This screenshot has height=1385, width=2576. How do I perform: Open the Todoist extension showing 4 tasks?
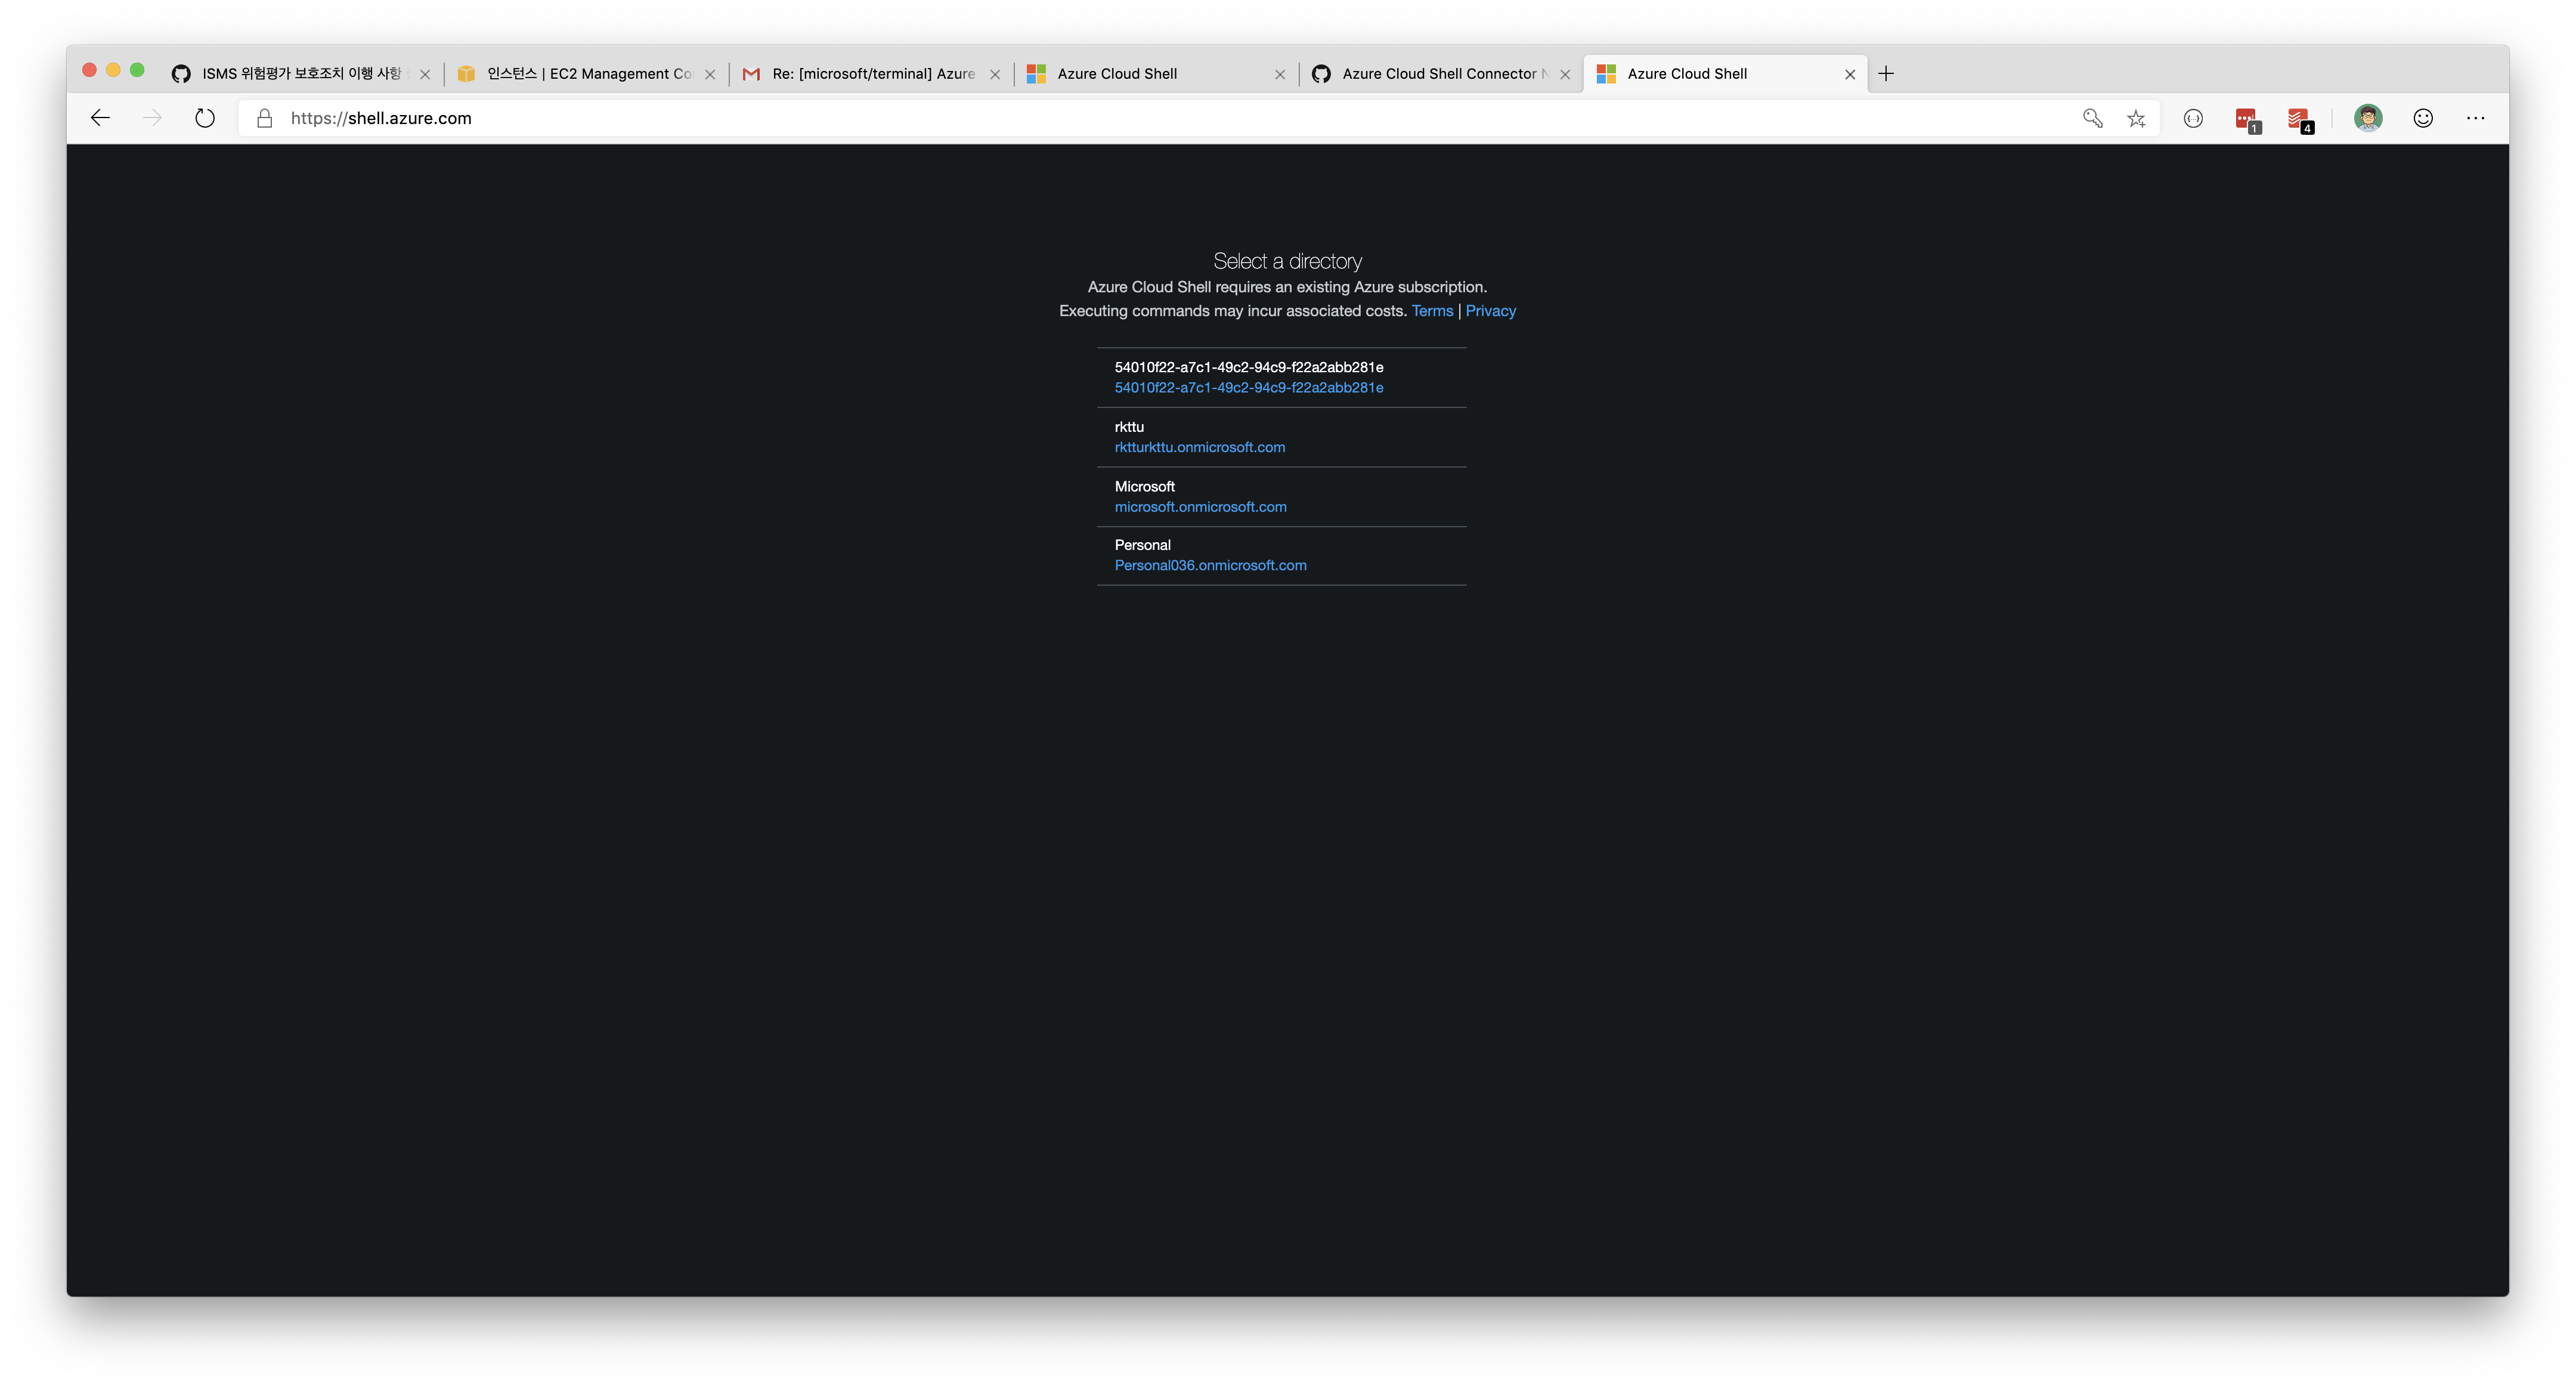pos(2299,118)
